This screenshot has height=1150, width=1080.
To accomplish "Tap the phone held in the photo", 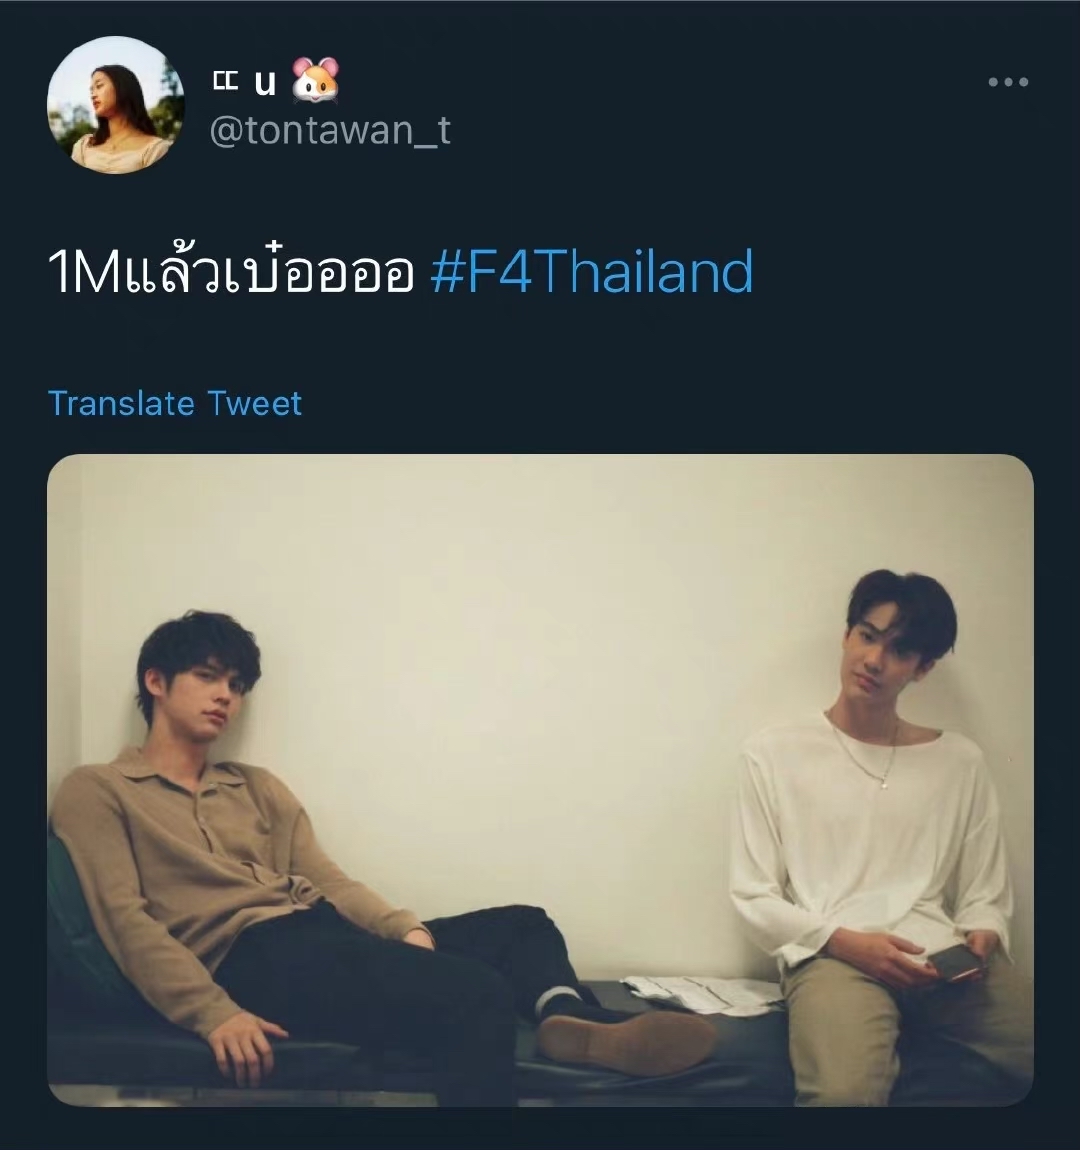I will click(955, 962).
